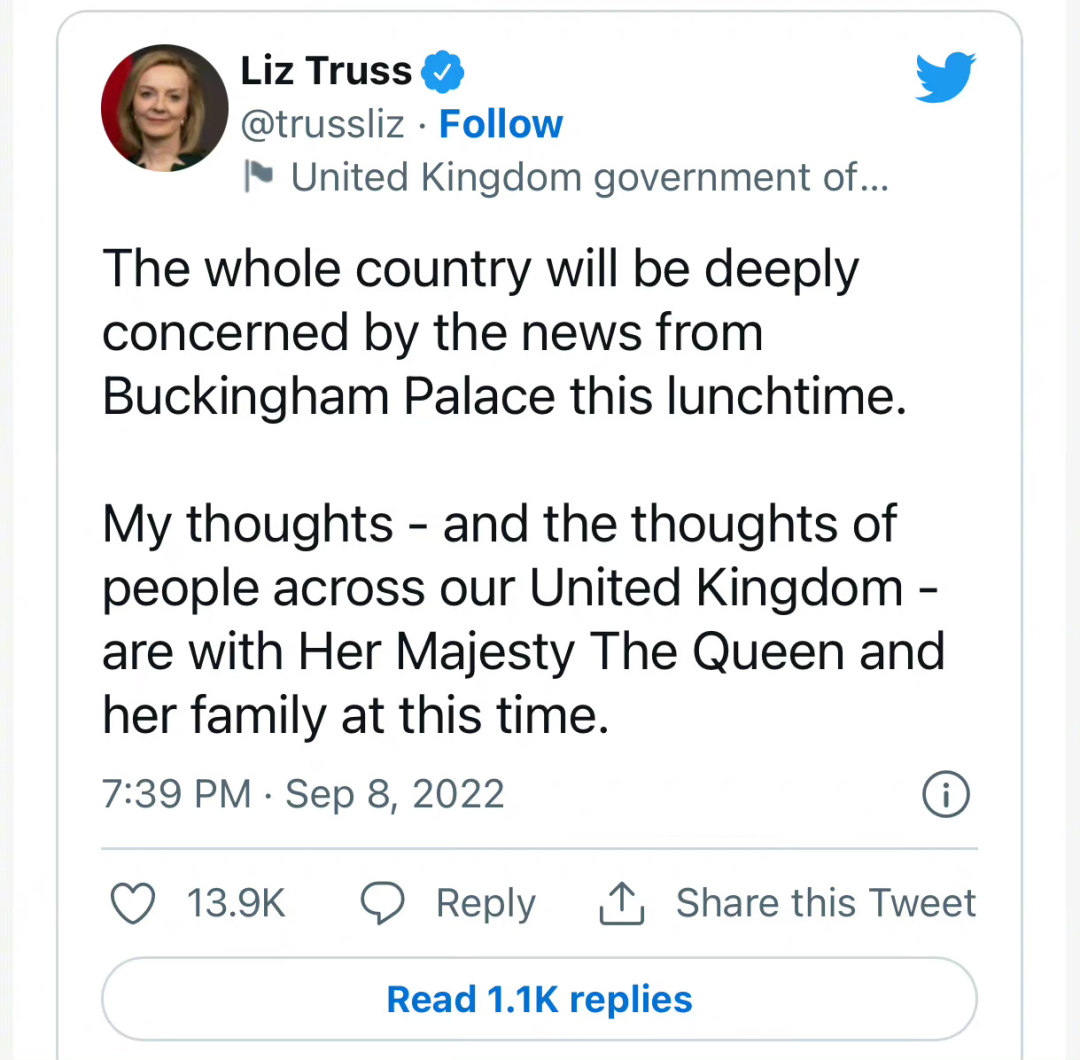Viewport: 1080px width, 1060px height.
Task: Select the Share this Tweet text
Action: pos(825,904)
